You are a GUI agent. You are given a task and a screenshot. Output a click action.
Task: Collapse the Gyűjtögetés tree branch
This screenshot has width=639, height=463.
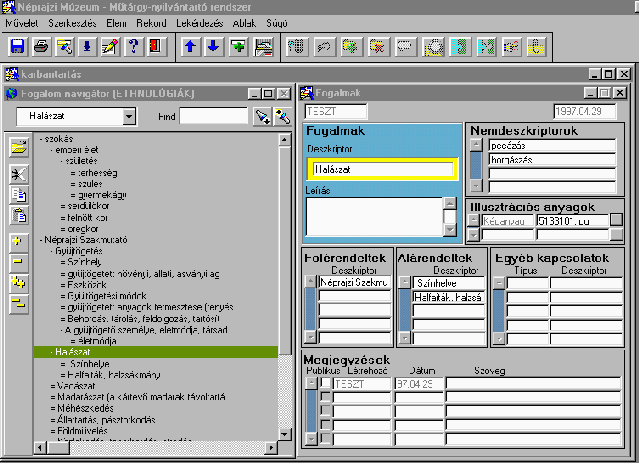point(51,251)
